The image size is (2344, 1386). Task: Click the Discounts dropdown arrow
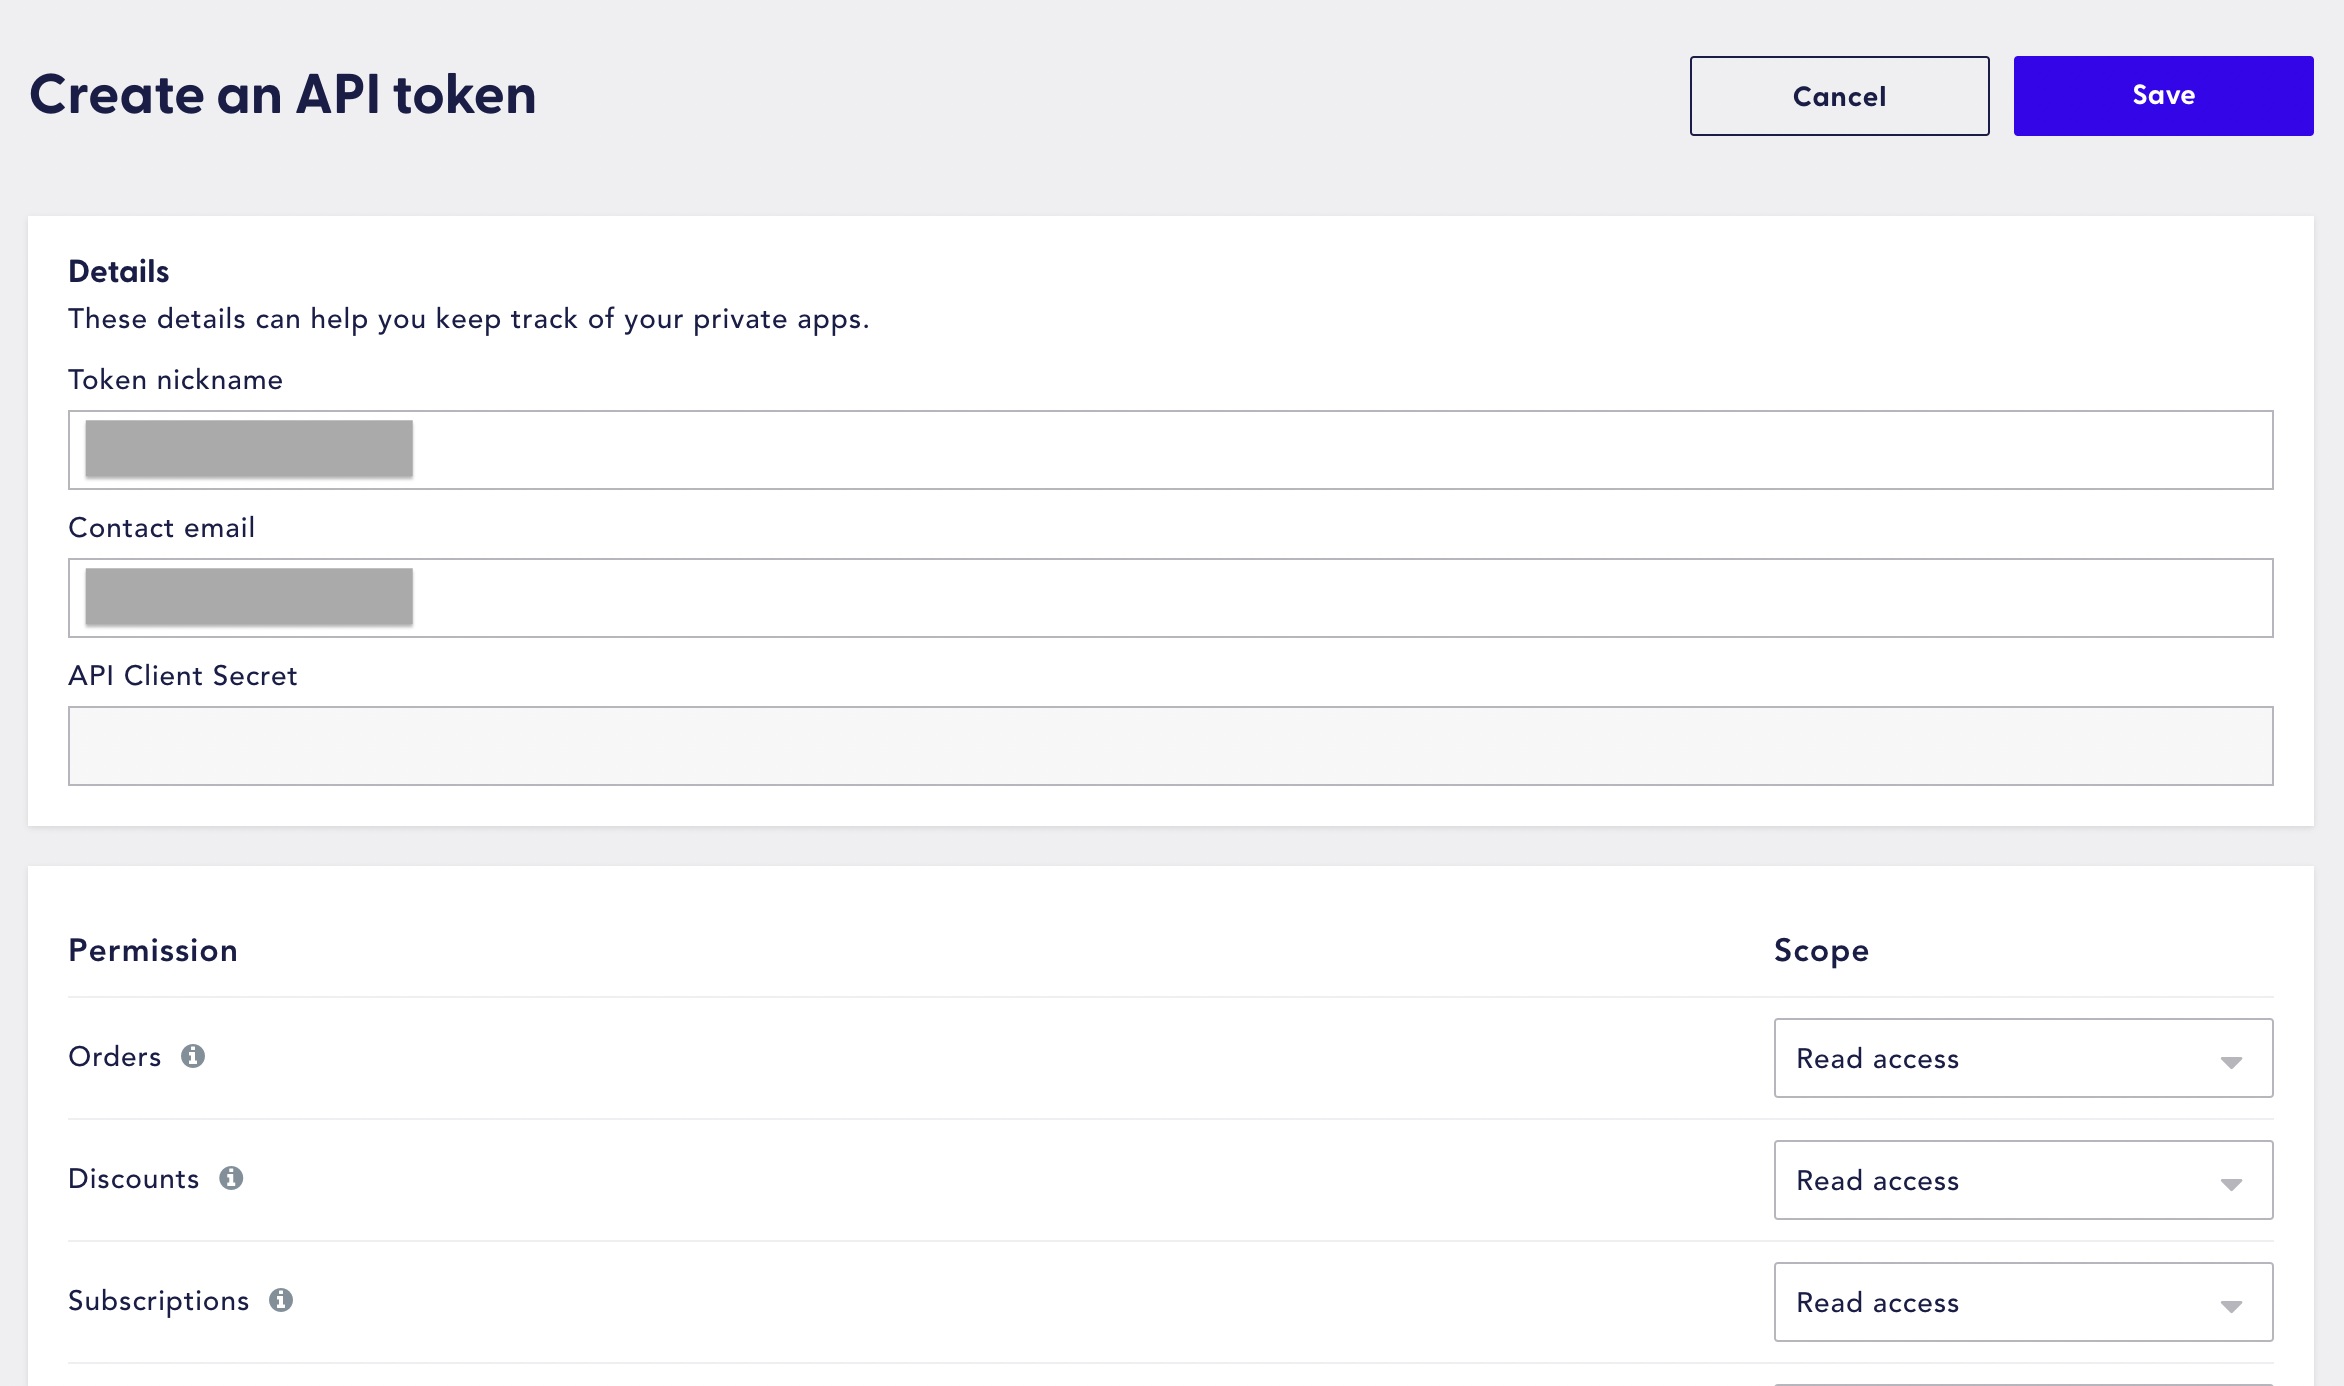pos(2231,1184)
